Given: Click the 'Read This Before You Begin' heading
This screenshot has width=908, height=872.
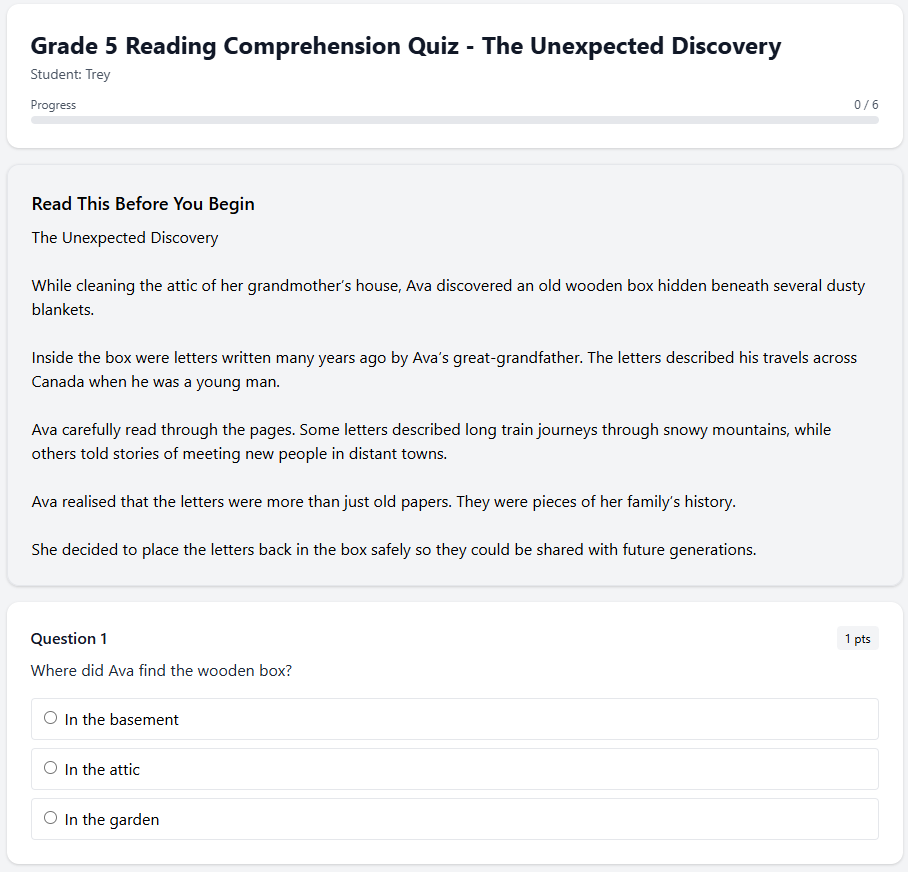Looking at the screenshot, I should pos(142,203).
